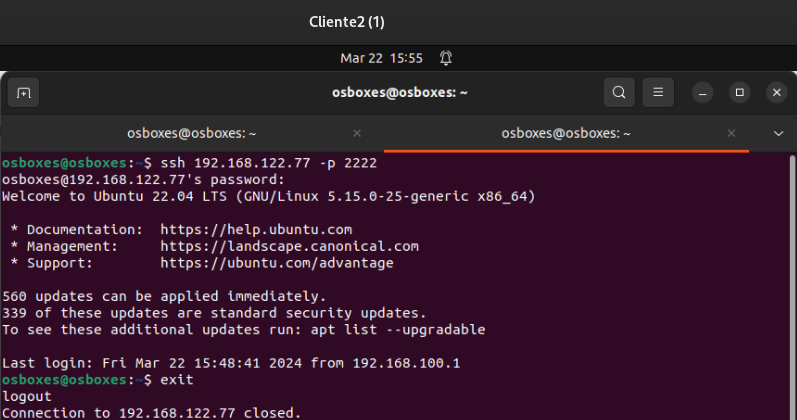Switch to the first osboxes@osboxes tab

point(192,133)
